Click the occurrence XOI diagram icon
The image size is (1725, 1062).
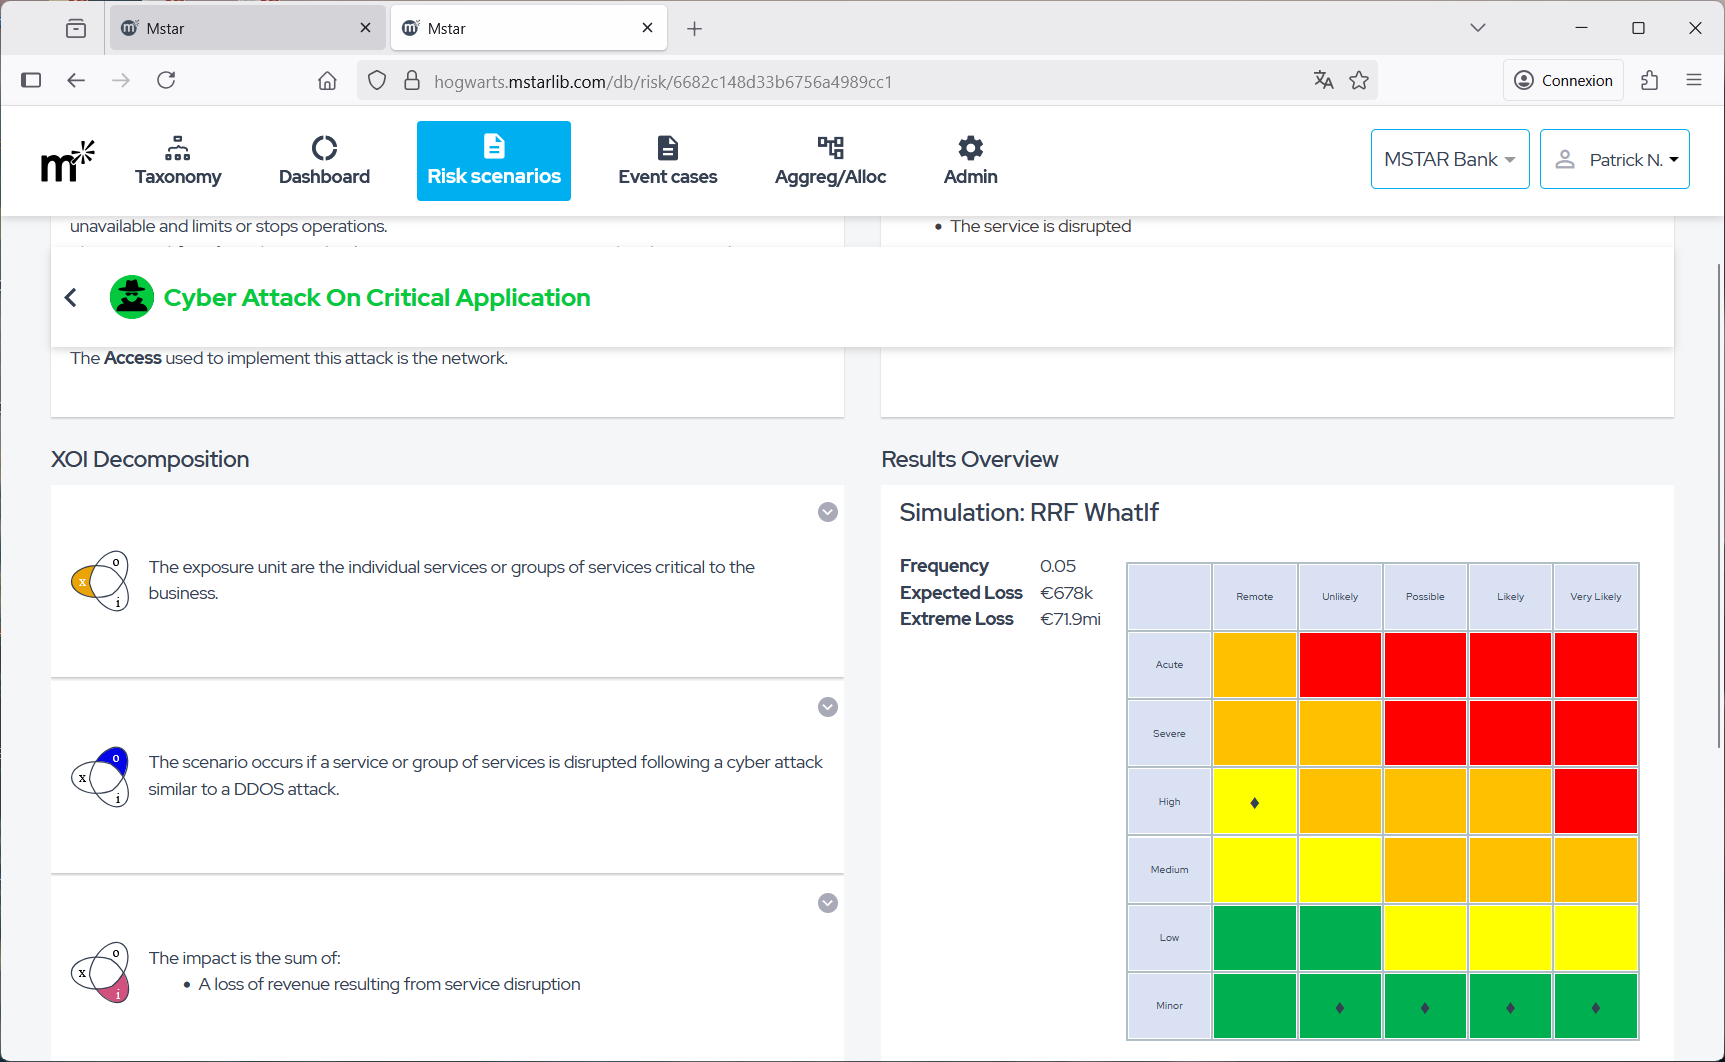pyautogui.click(x=101, y=776)
